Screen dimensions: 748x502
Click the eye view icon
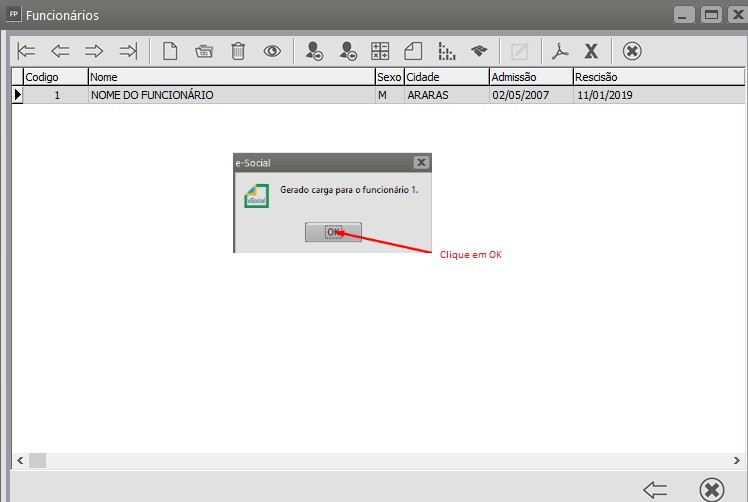(272, 51)
